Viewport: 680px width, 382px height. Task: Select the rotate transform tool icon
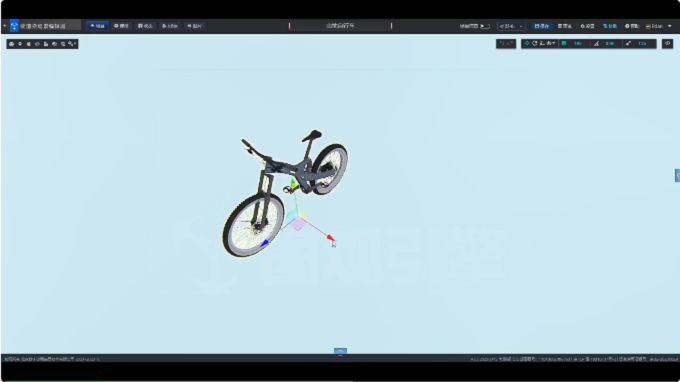(535, 43)
